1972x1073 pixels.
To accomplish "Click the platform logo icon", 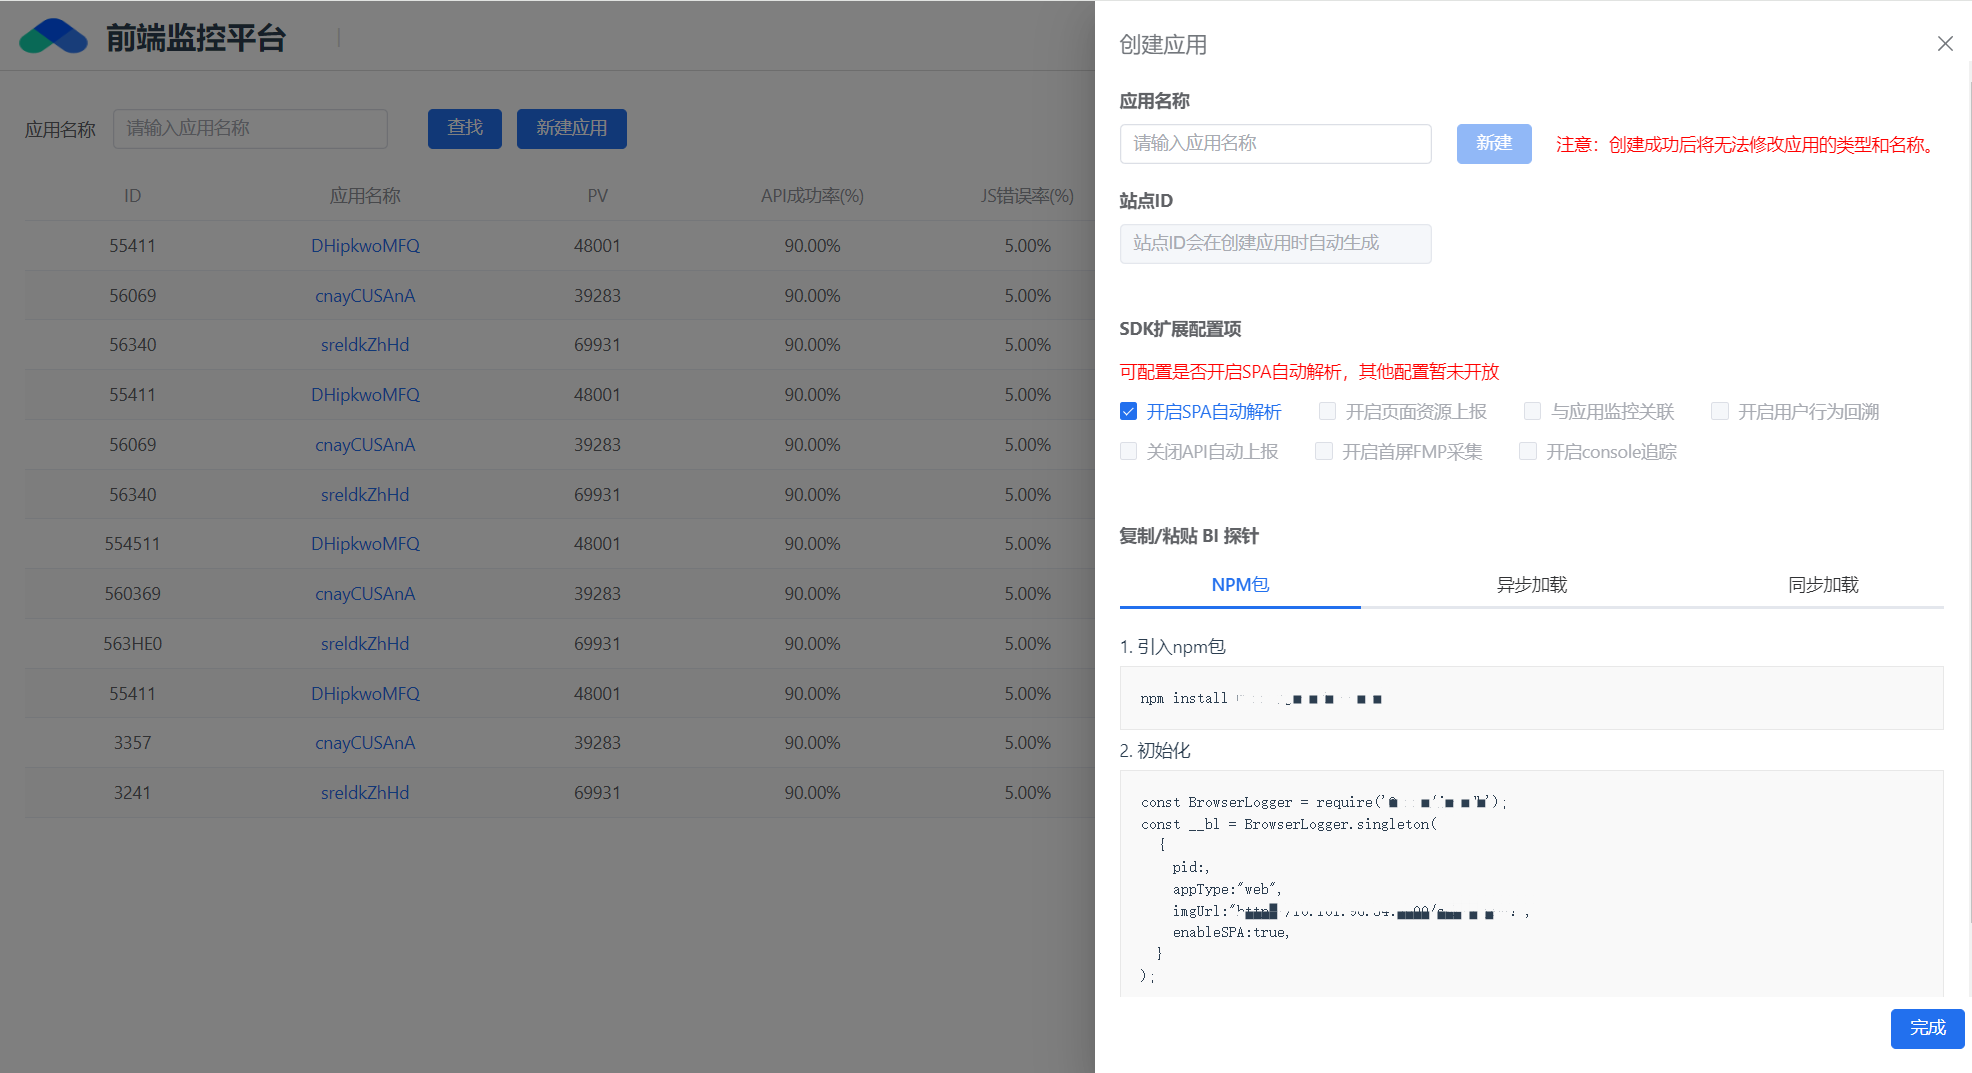I will coord(53,37).
